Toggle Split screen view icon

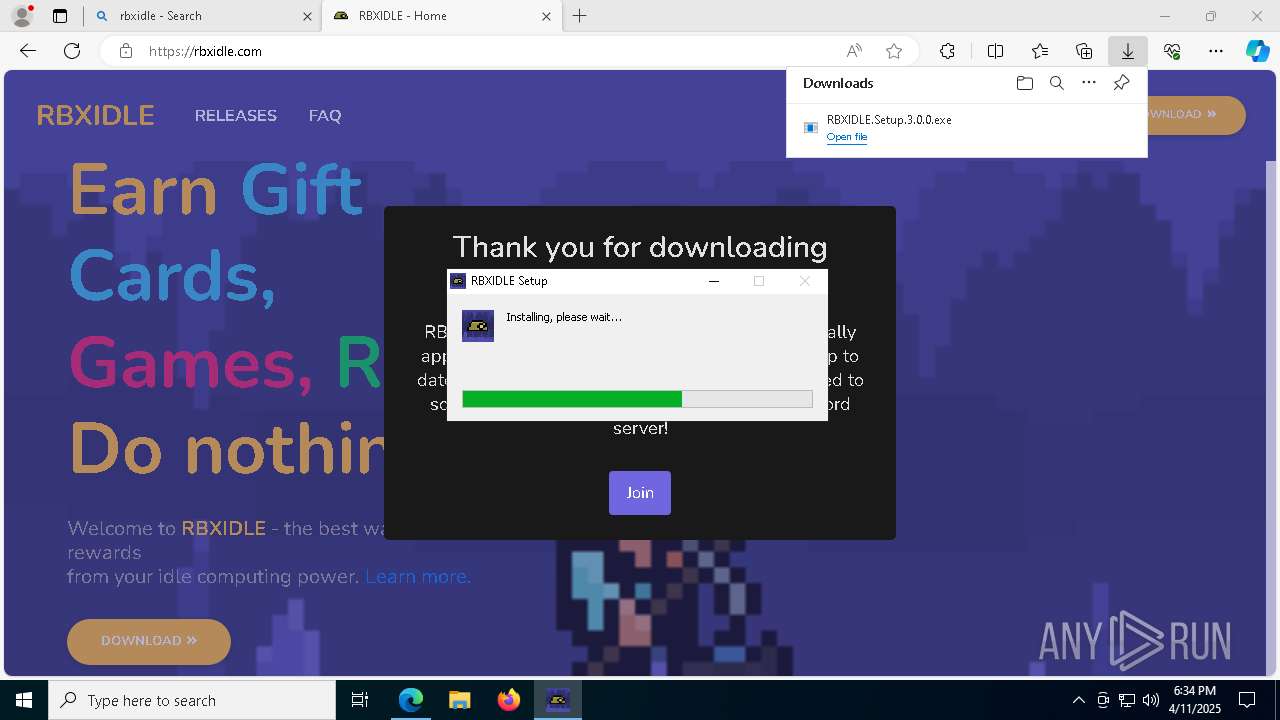point(996,51)
